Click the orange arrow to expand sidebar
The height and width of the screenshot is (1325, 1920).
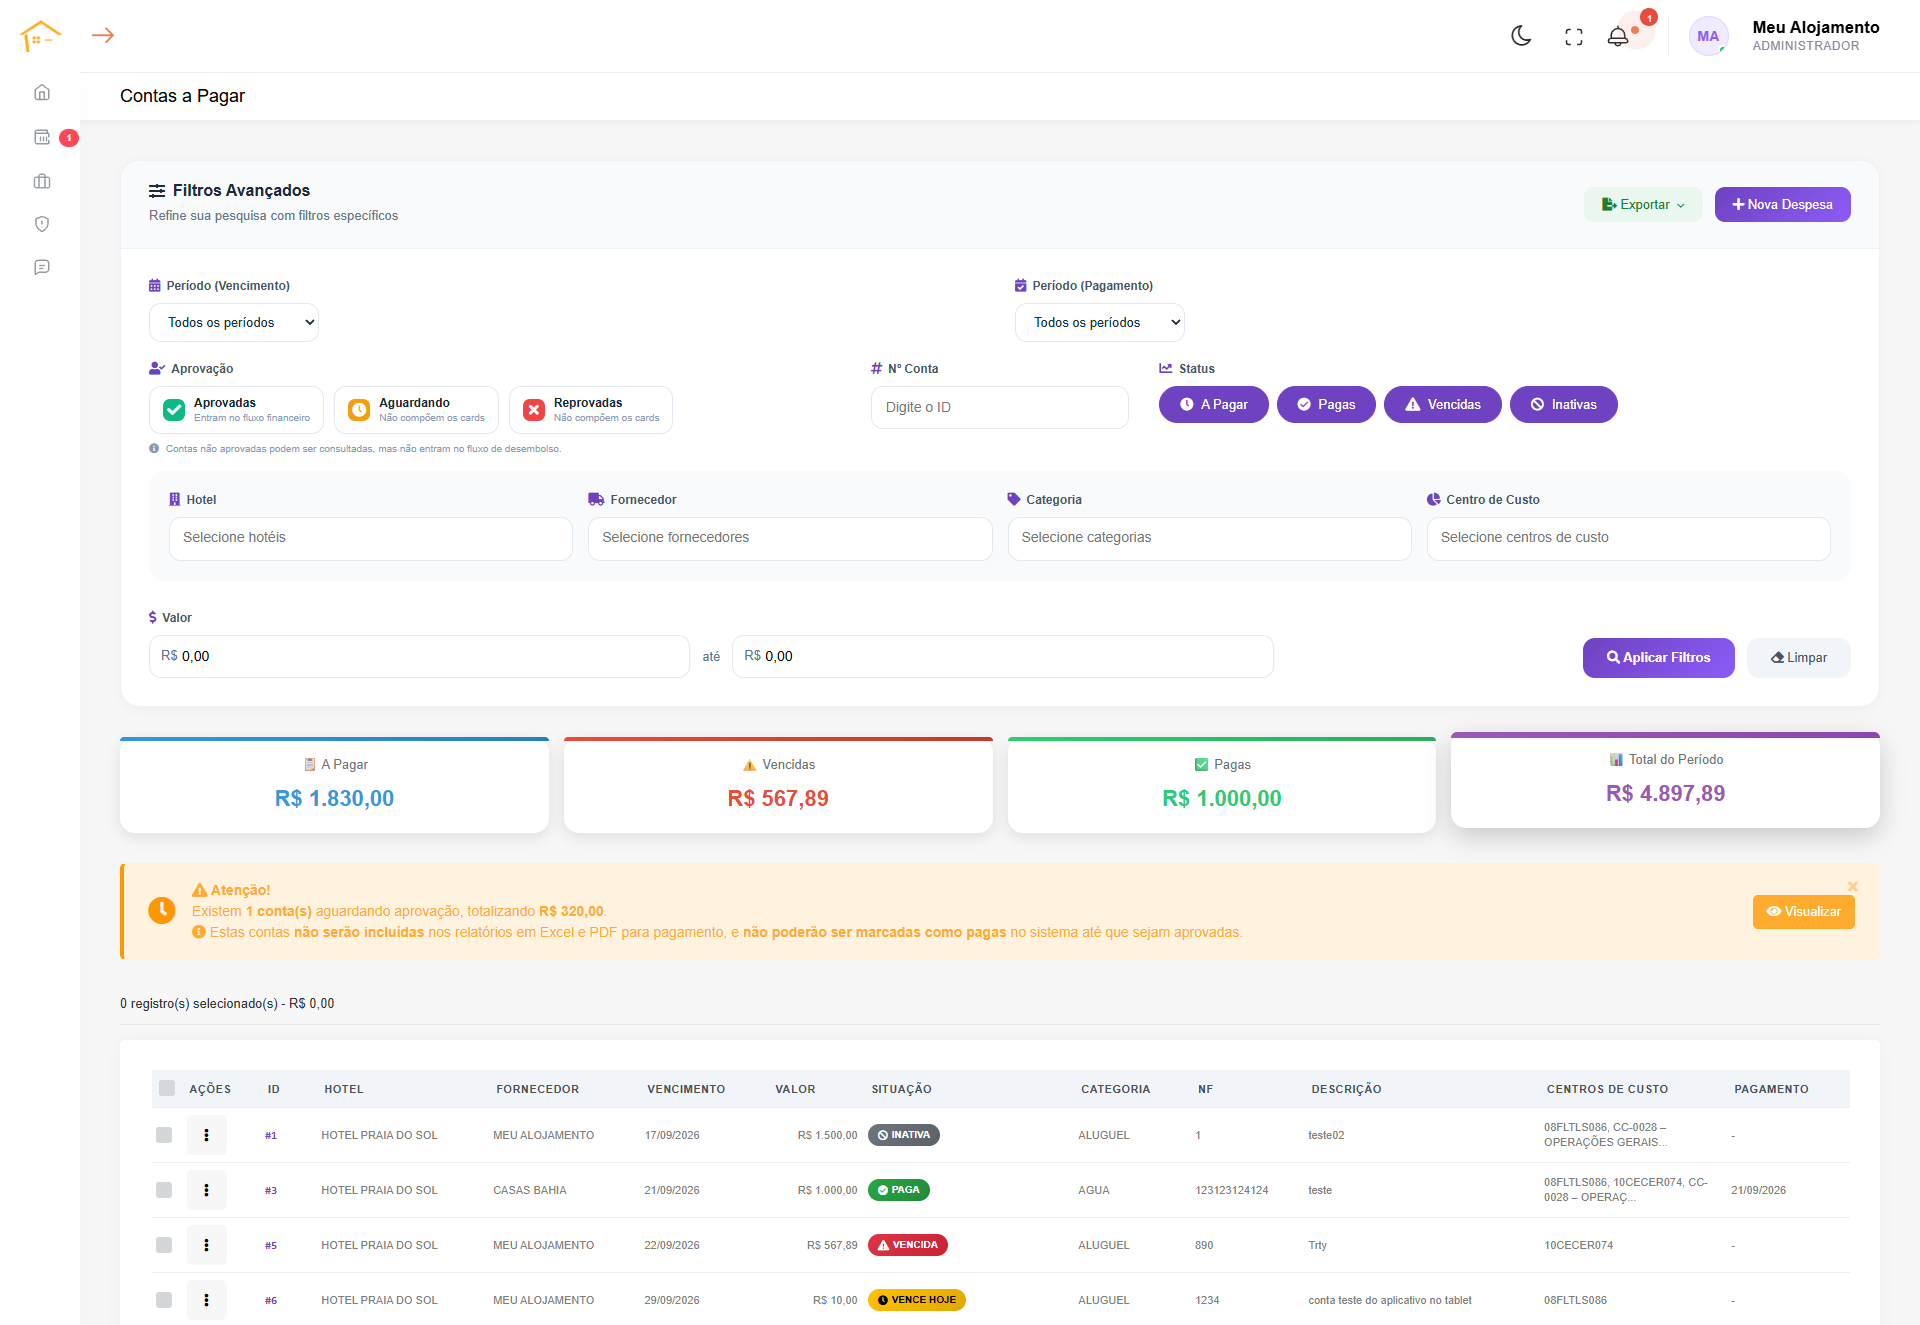(103, 35)
